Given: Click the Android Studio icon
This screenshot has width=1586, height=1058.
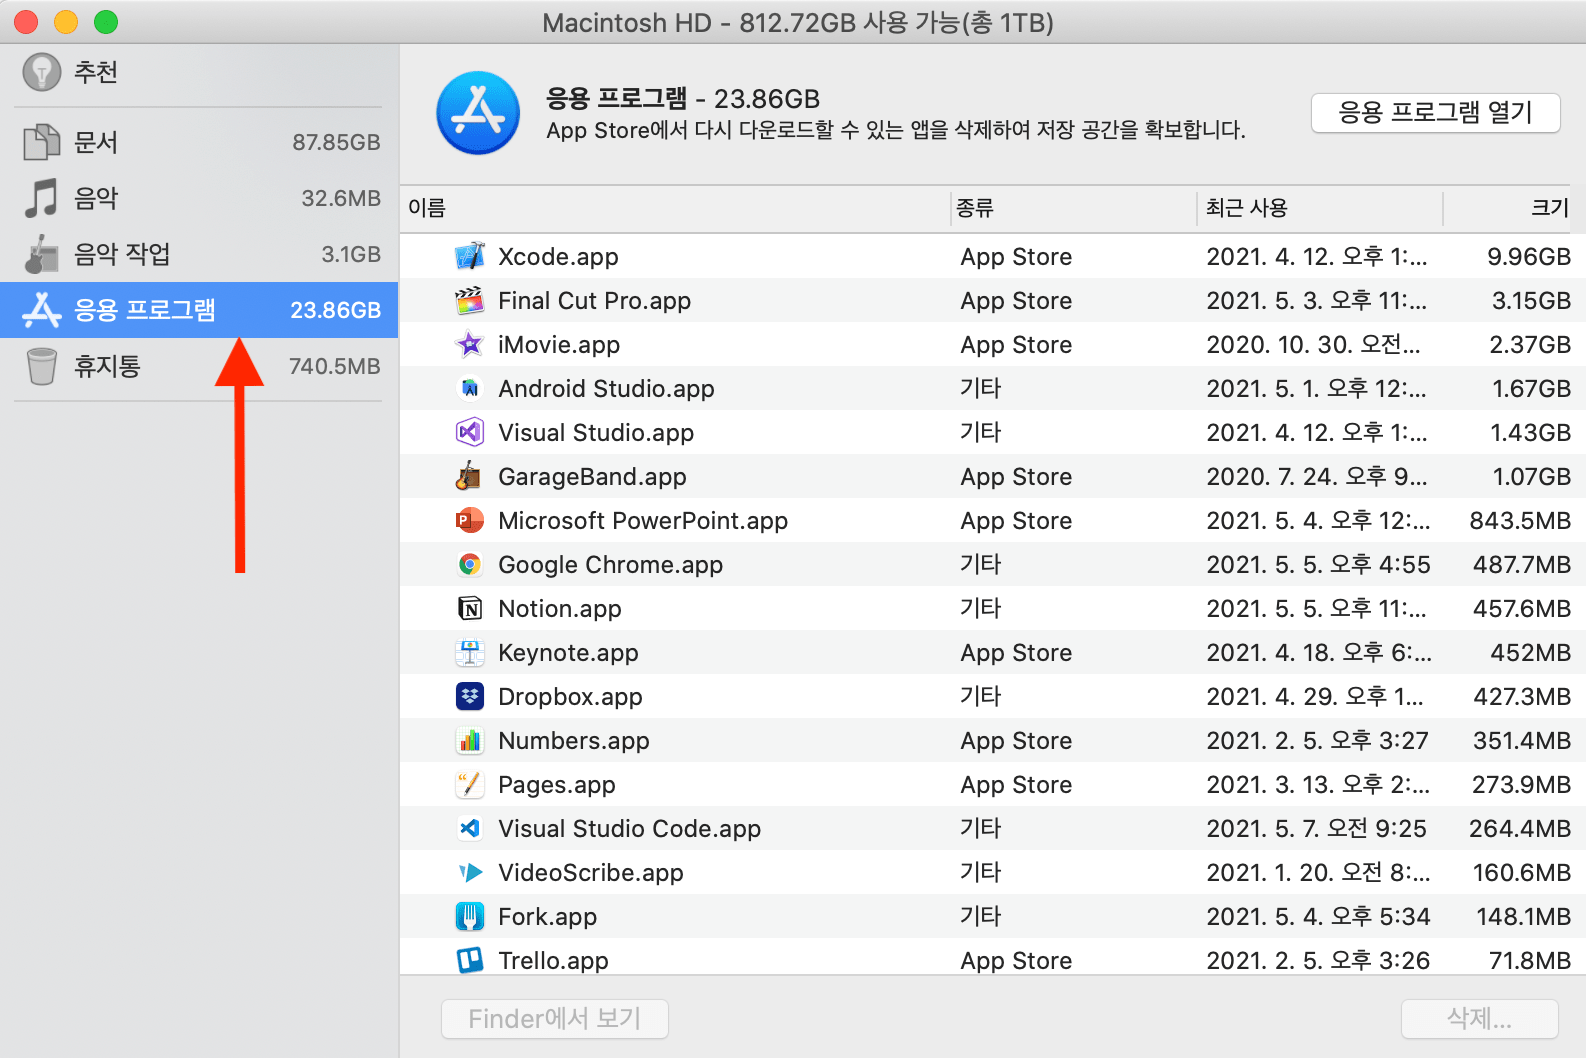Looking at the screenshot, I should [x=469, y=388].
